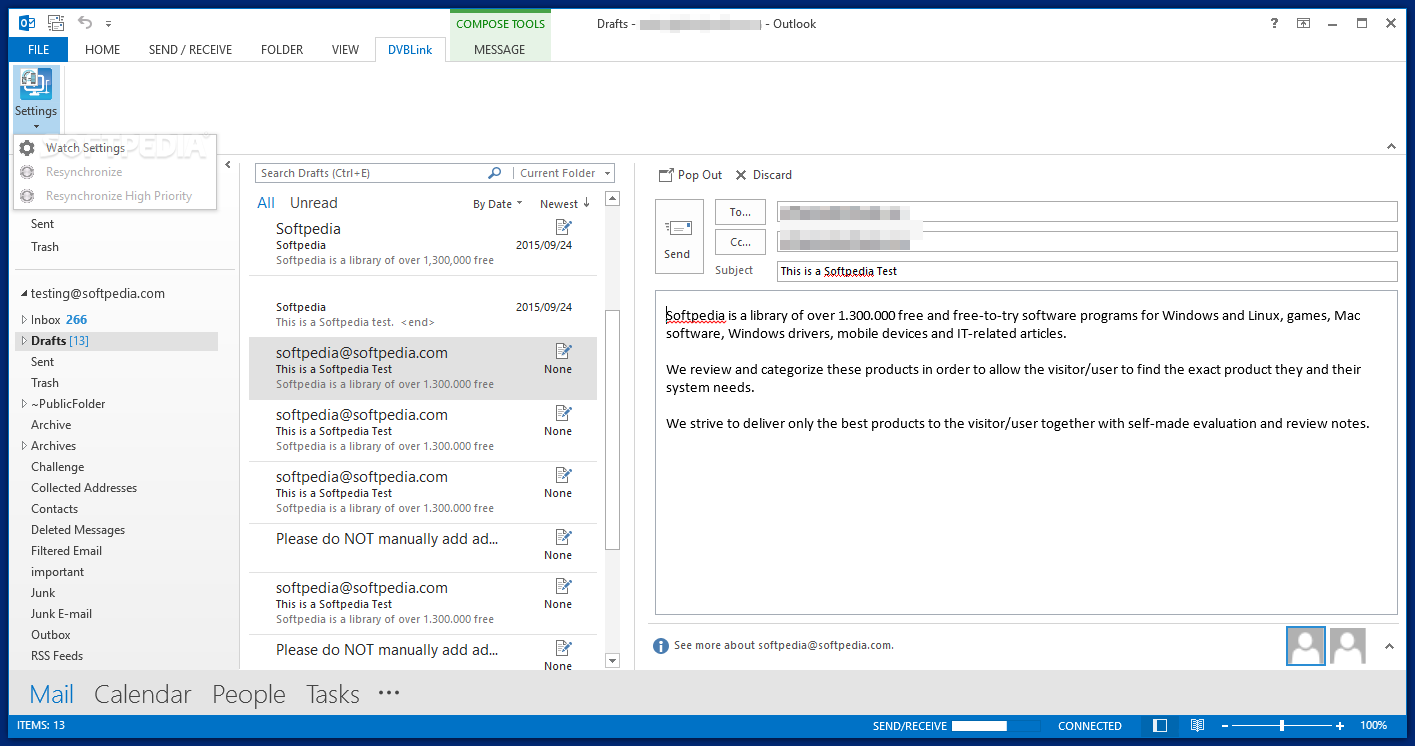Select the second contact photo thumbnail
Viewport: 1415px width, 746px height.
(x=1348, y=646)
